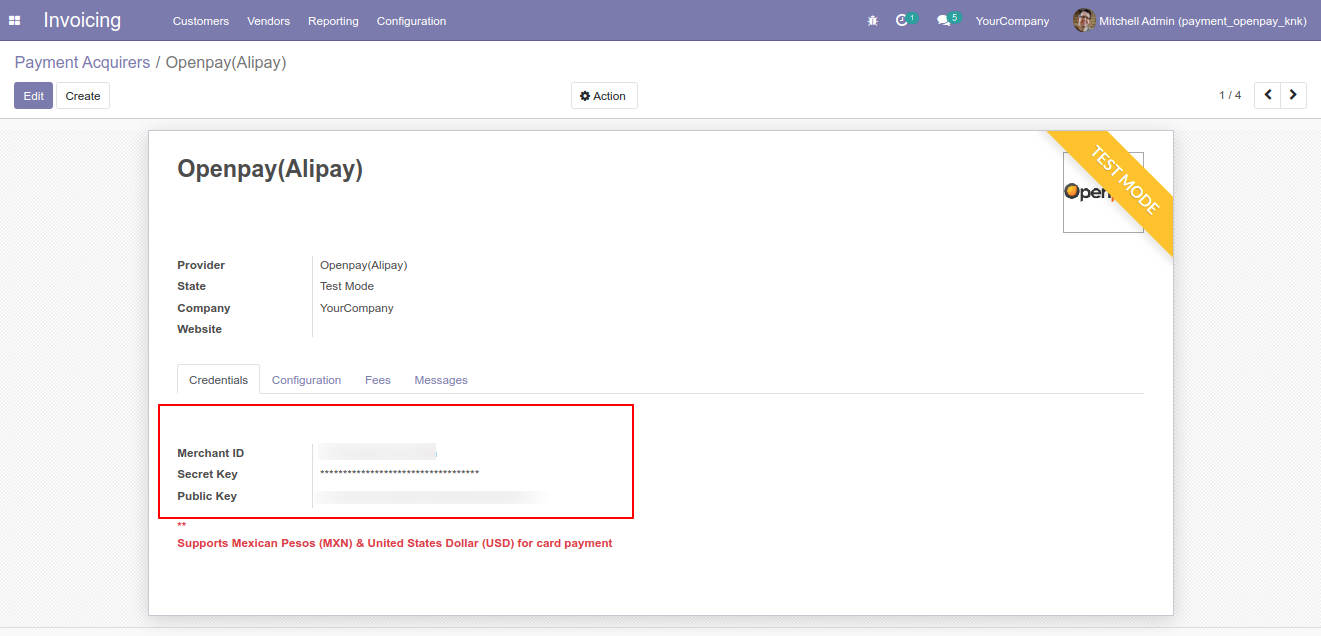Click the Create button

pos(83,96)
